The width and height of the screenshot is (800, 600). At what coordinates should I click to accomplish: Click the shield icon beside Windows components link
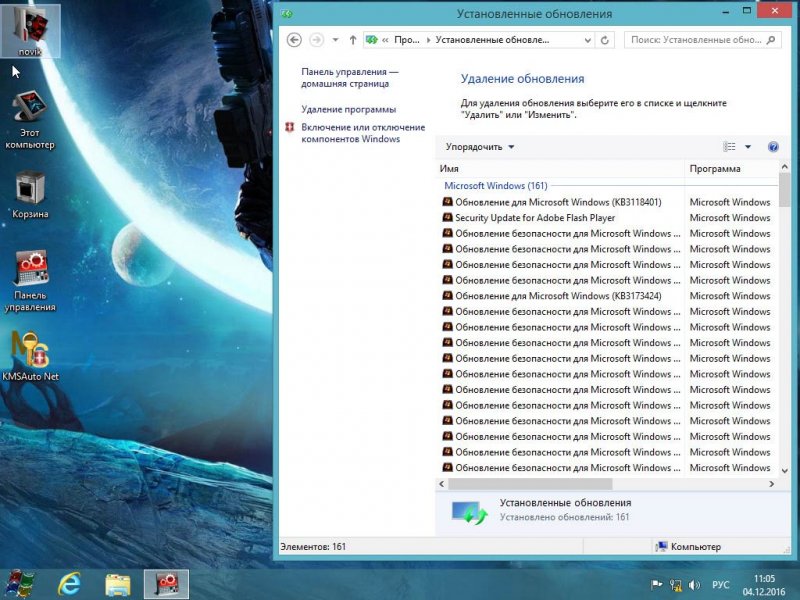pyautogui.click(x=290, y=128)
